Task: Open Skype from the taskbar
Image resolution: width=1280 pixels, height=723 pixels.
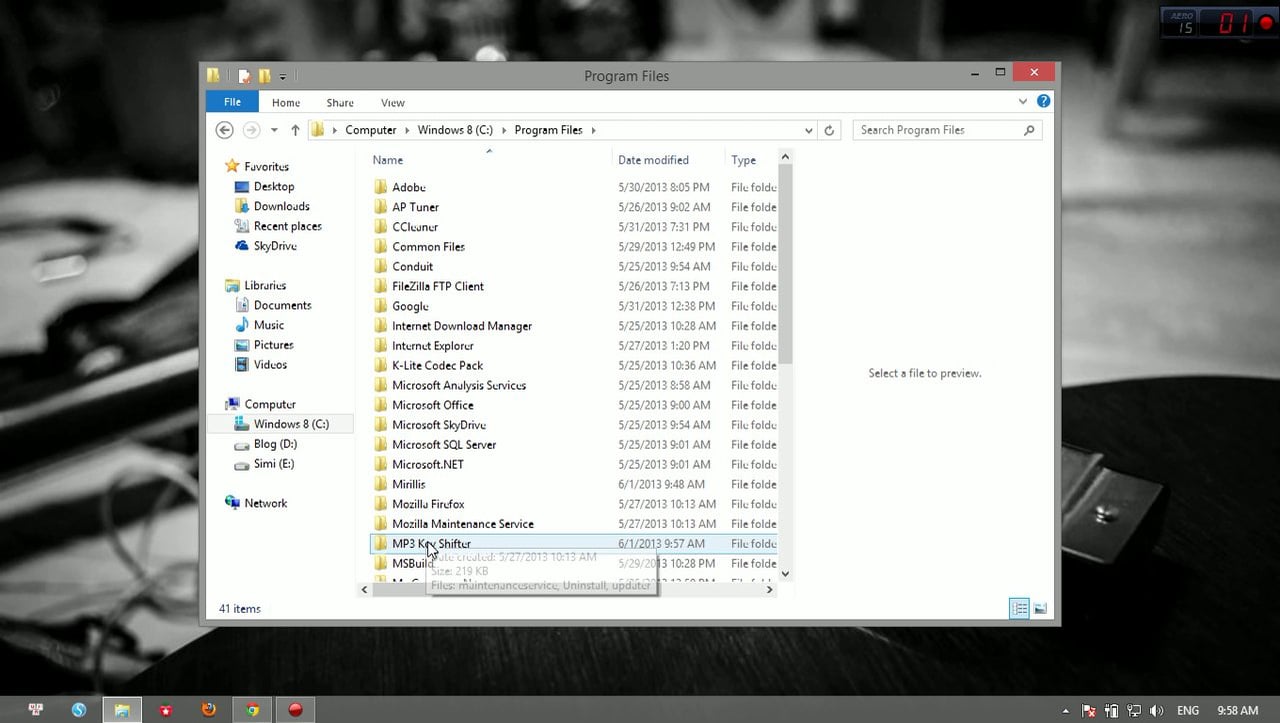Action: (x=79, y=710)
